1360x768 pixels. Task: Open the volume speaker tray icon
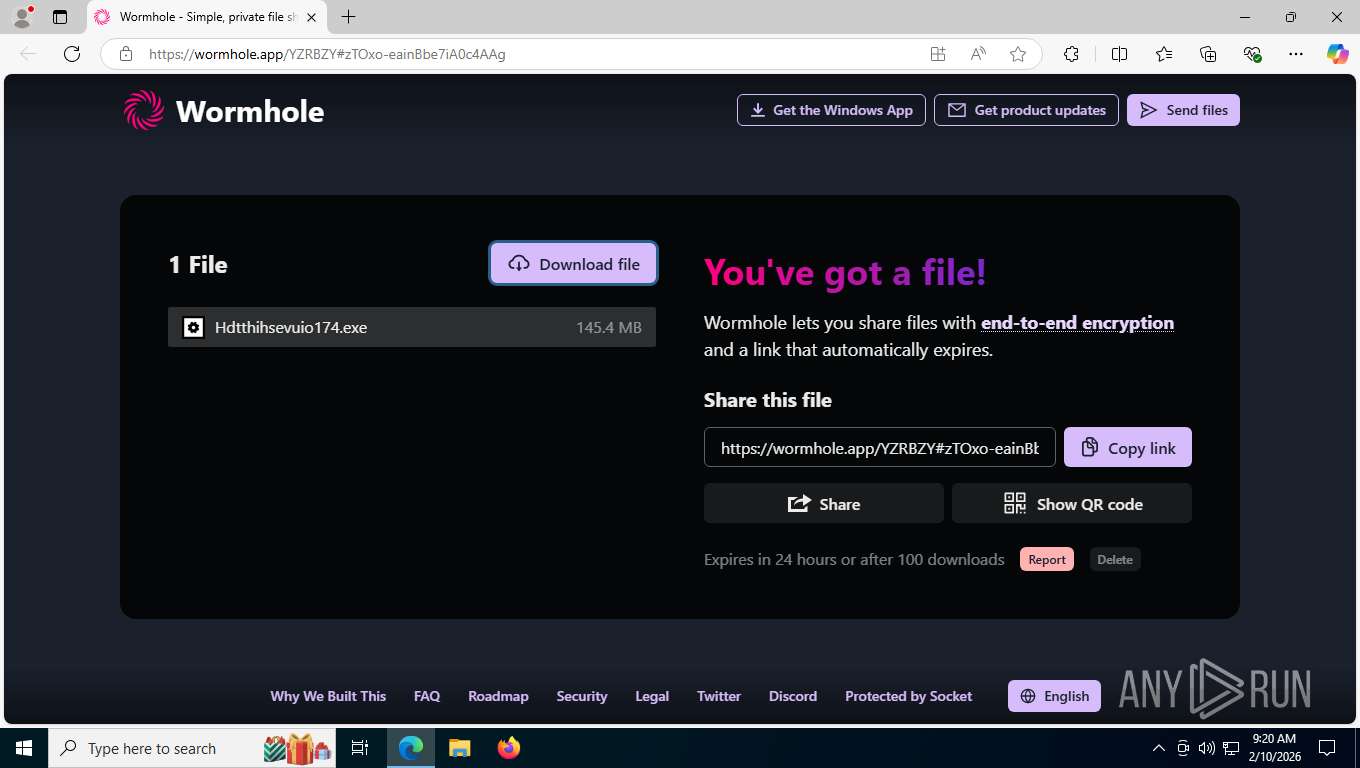[x=1206, y=748]
